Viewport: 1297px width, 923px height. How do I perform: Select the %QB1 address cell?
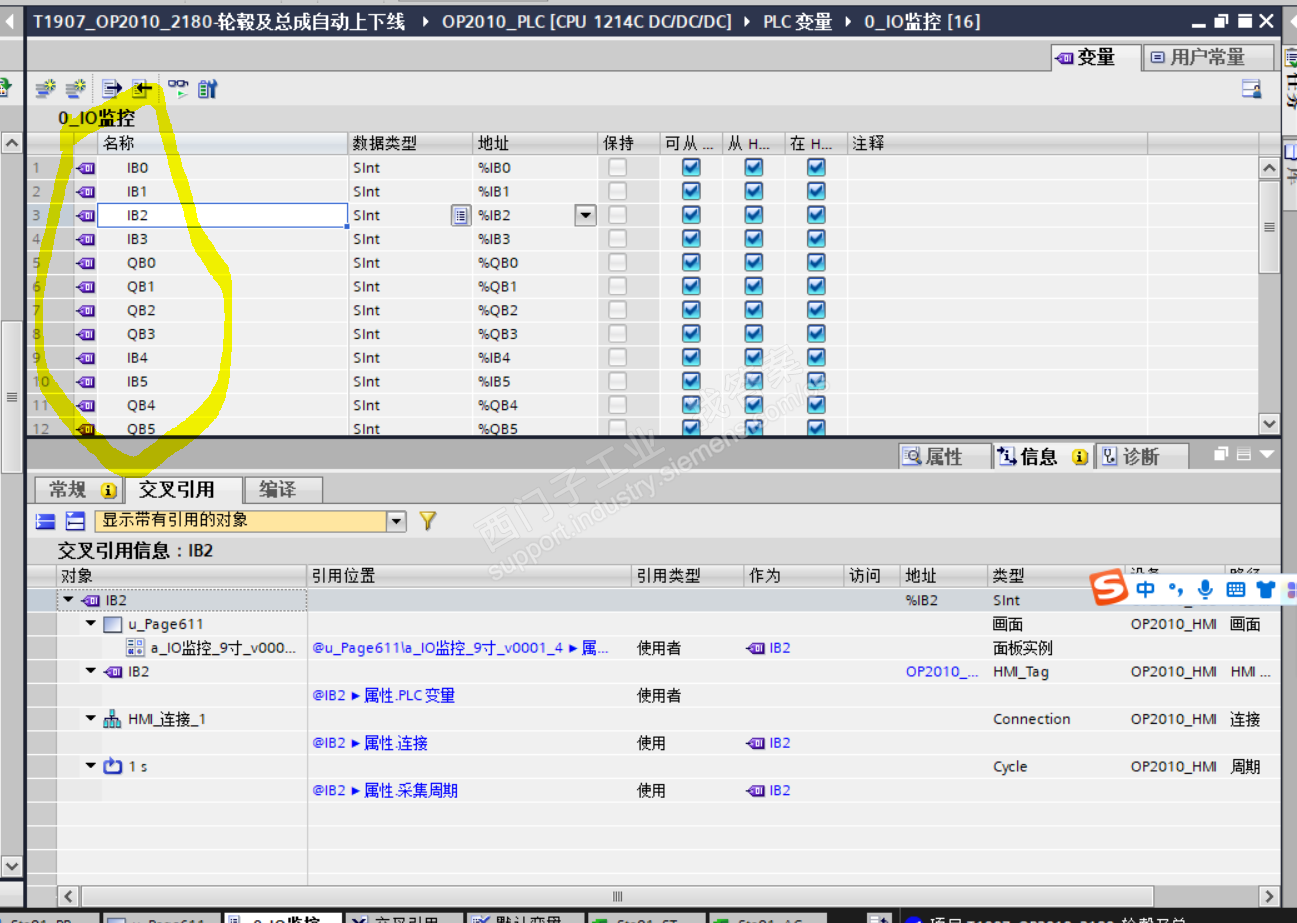(536, 287)
